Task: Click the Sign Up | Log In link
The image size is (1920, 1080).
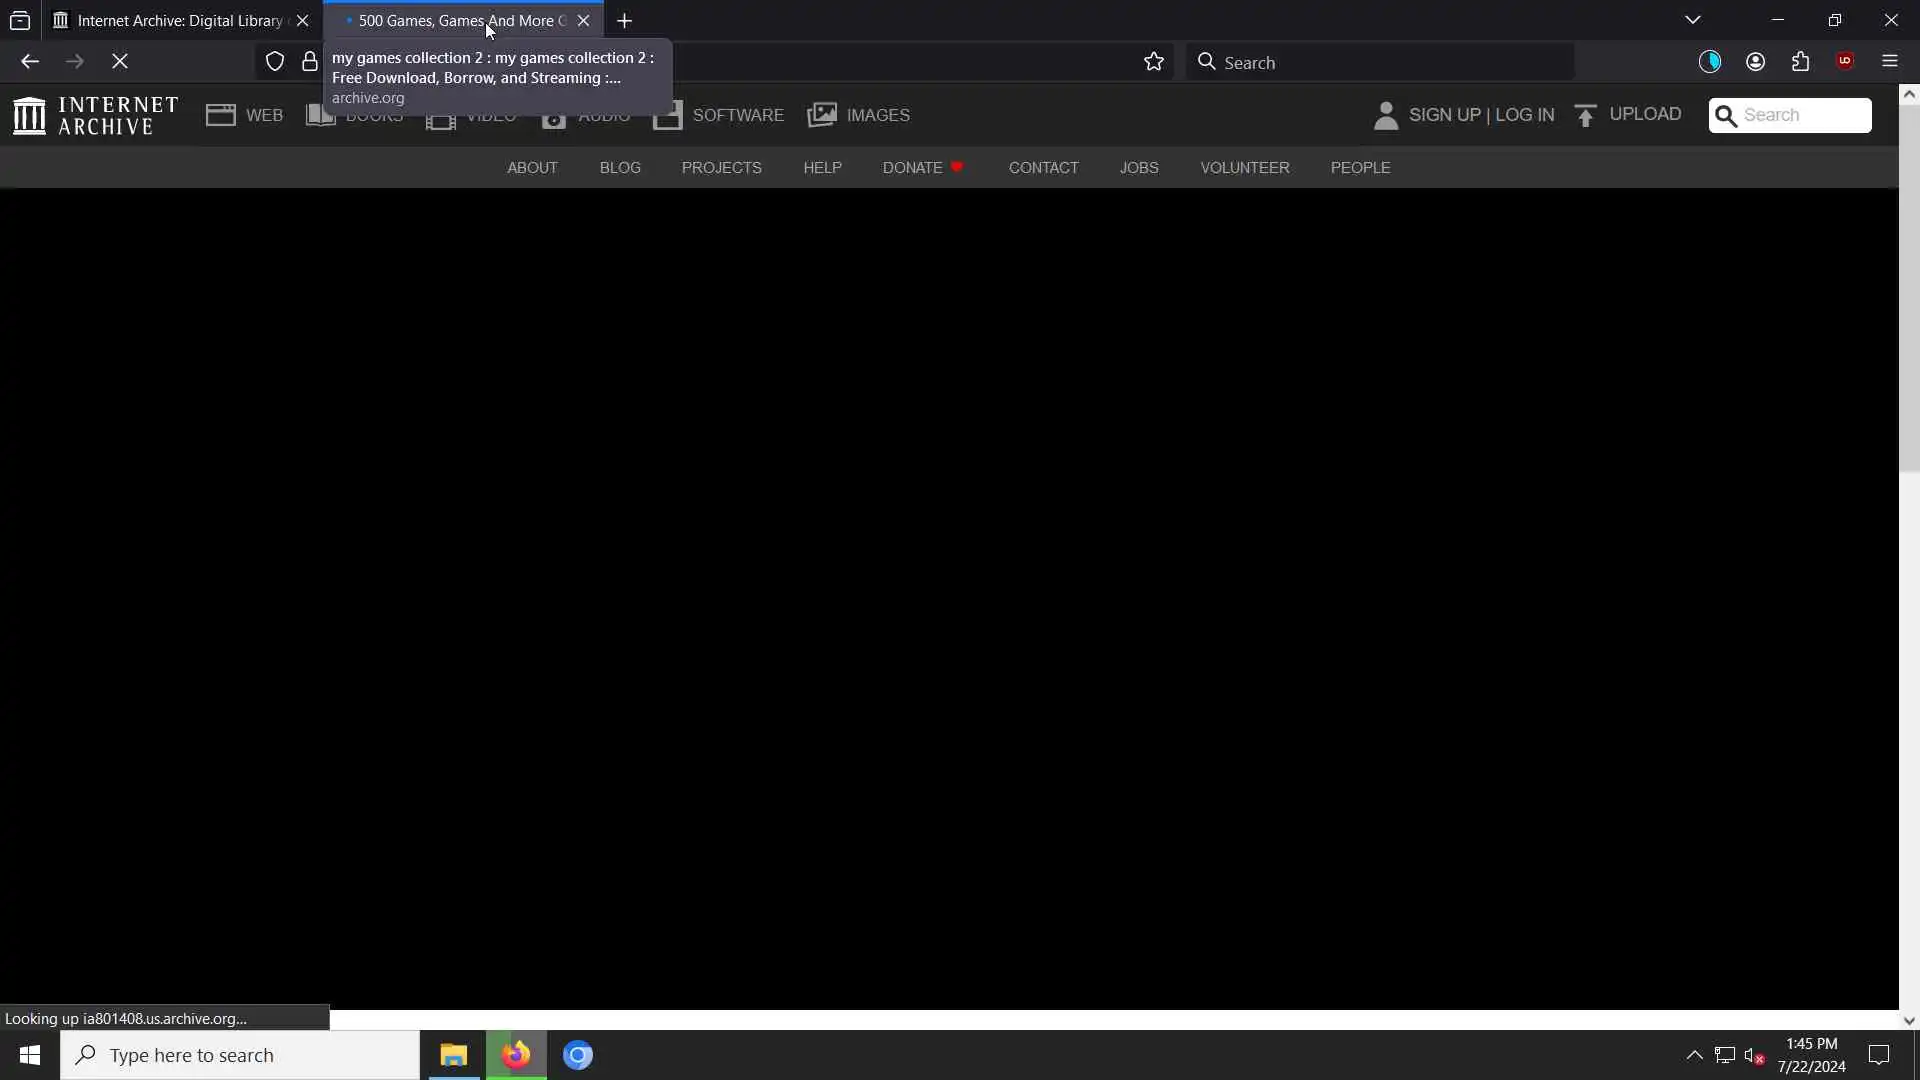Action: [1481, 115]
